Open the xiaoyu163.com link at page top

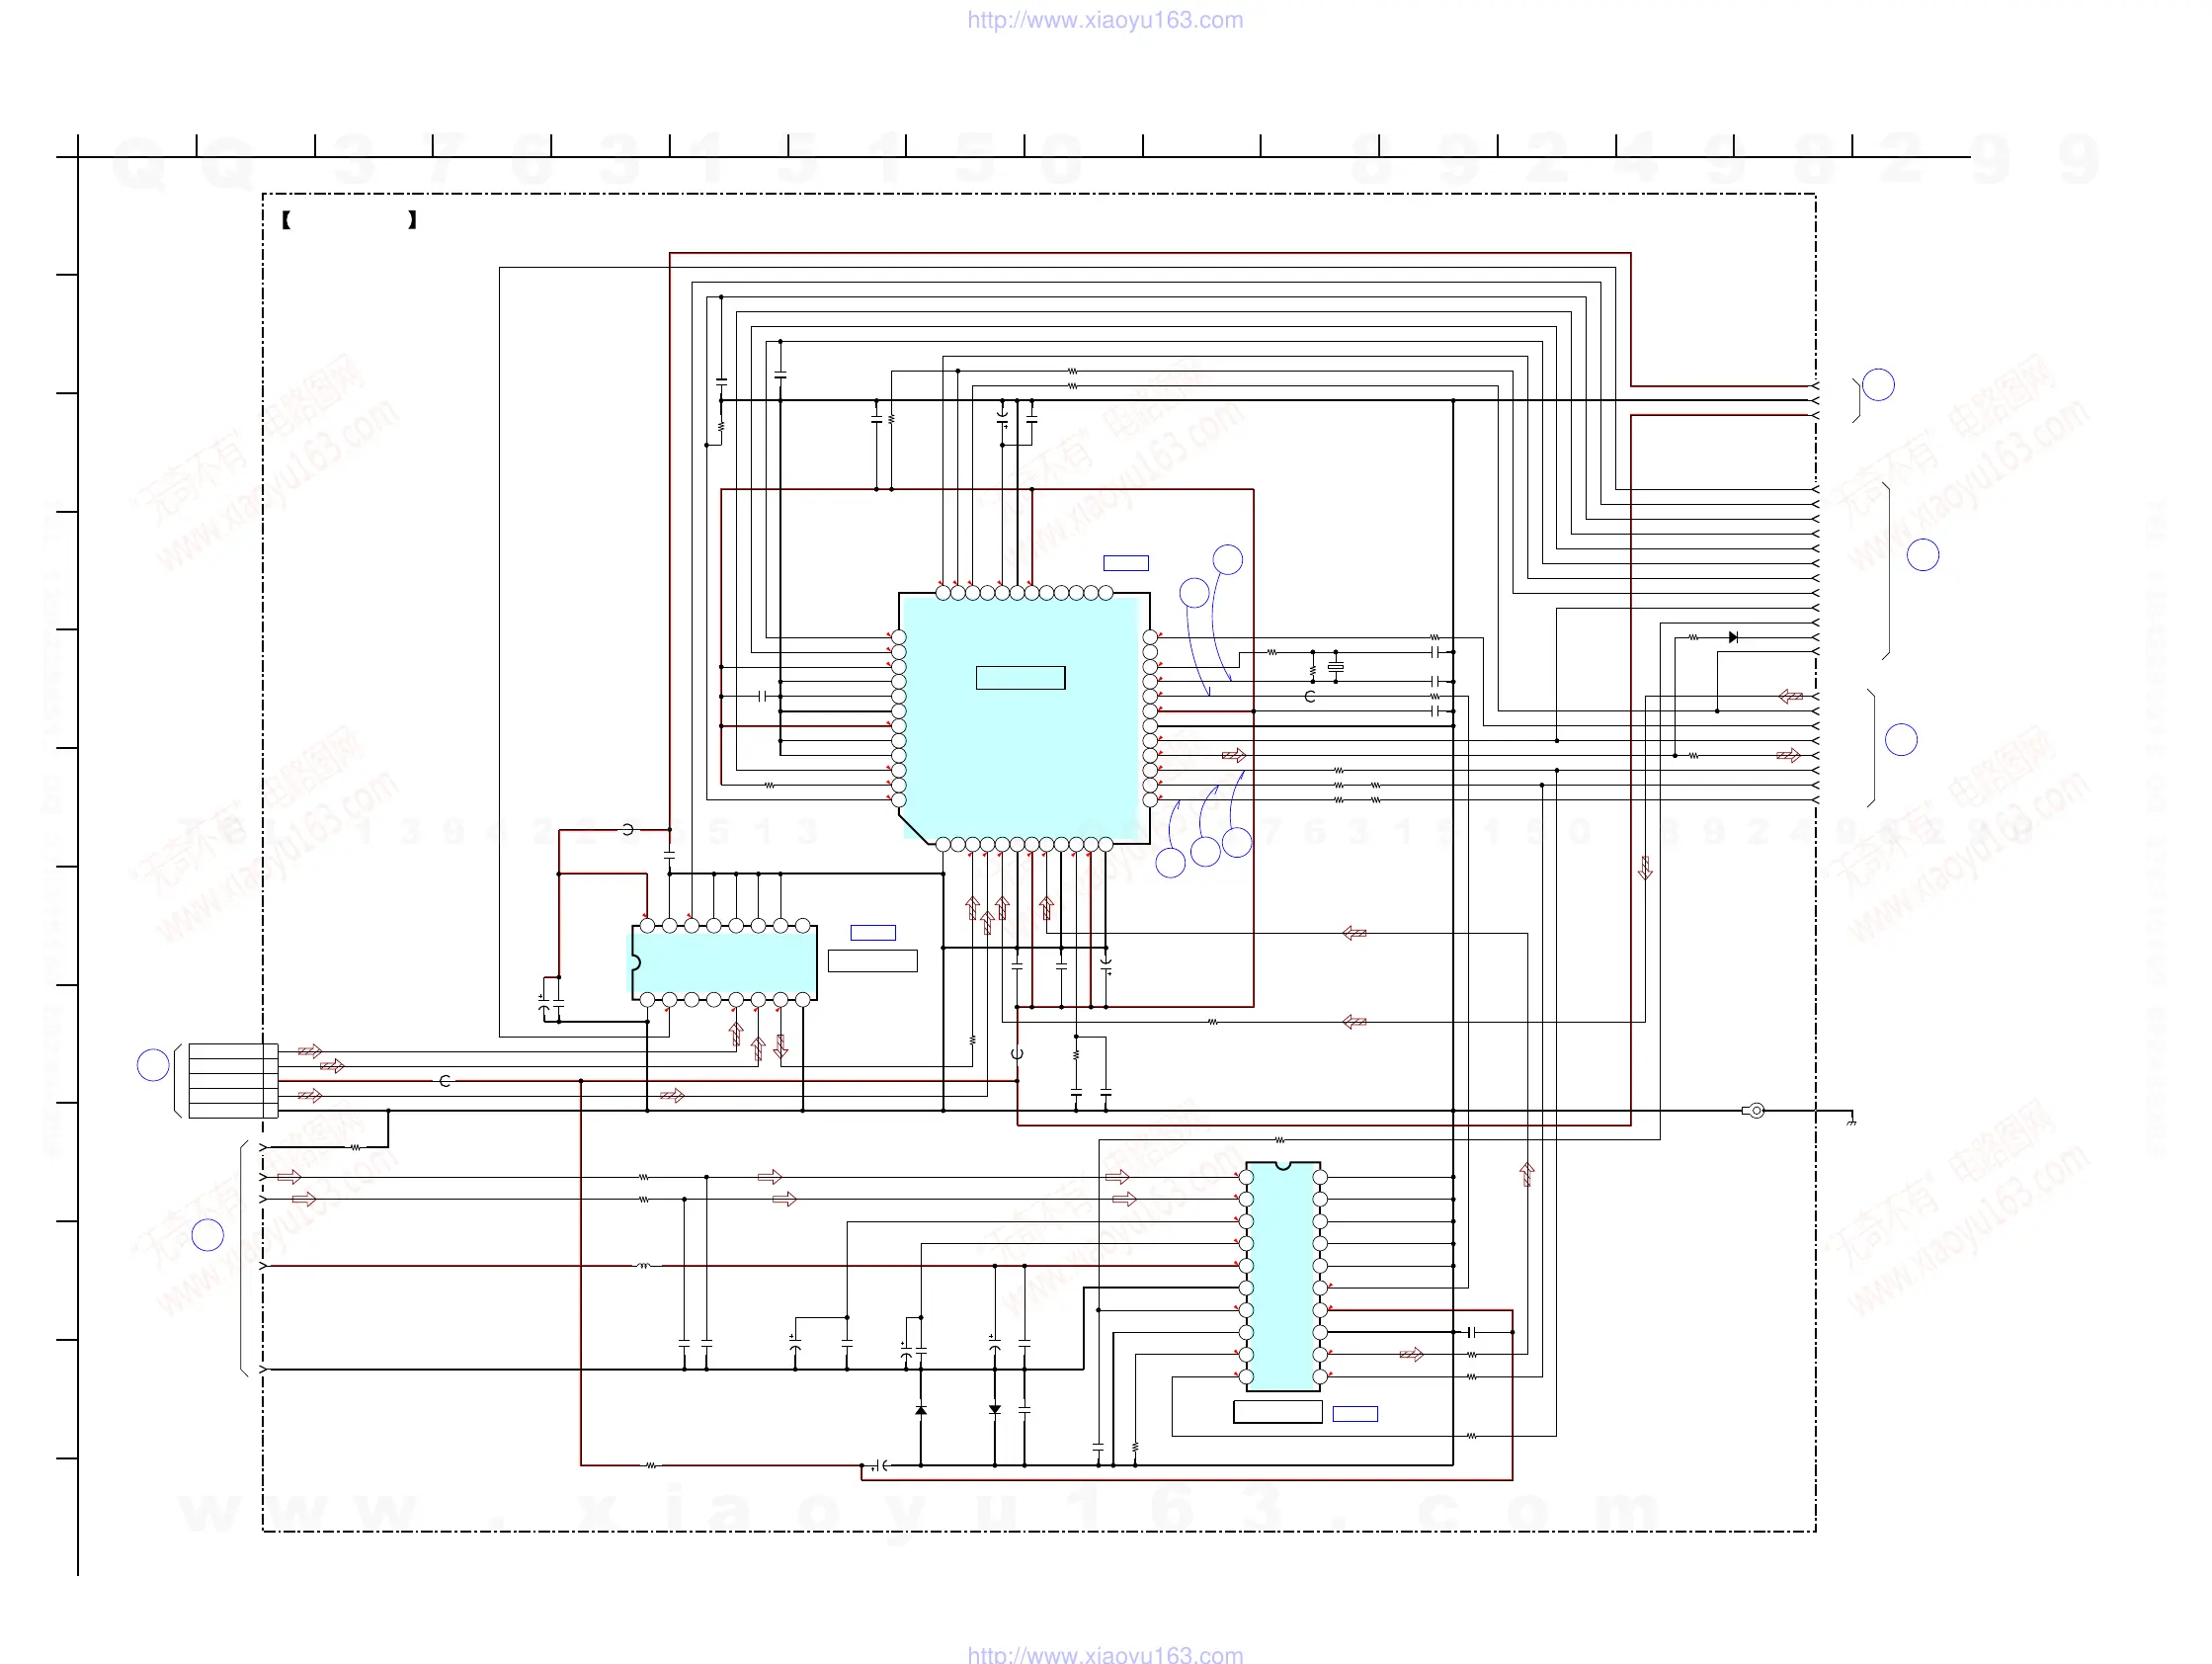coord(1105,20)
